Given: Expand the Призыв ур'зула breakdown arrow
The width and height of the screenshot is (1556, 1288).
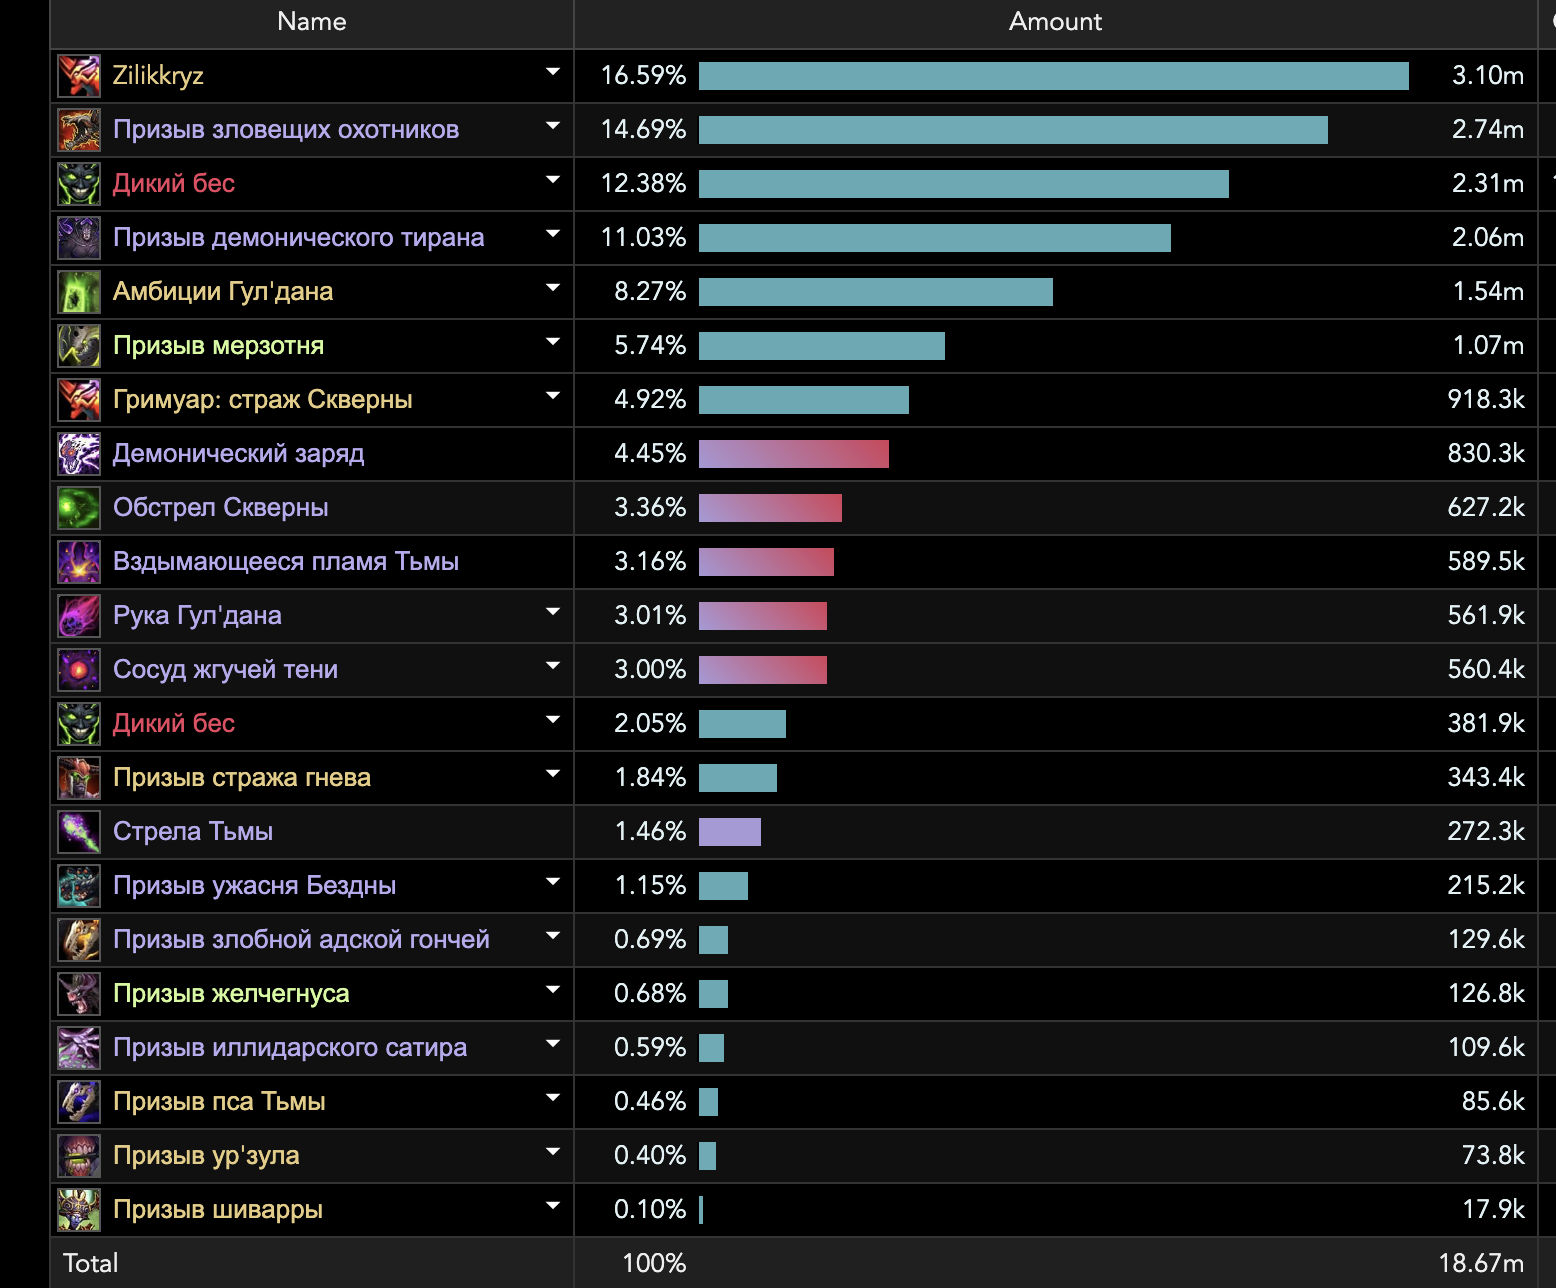Looking at the screenshot, I should [552, 1153].
